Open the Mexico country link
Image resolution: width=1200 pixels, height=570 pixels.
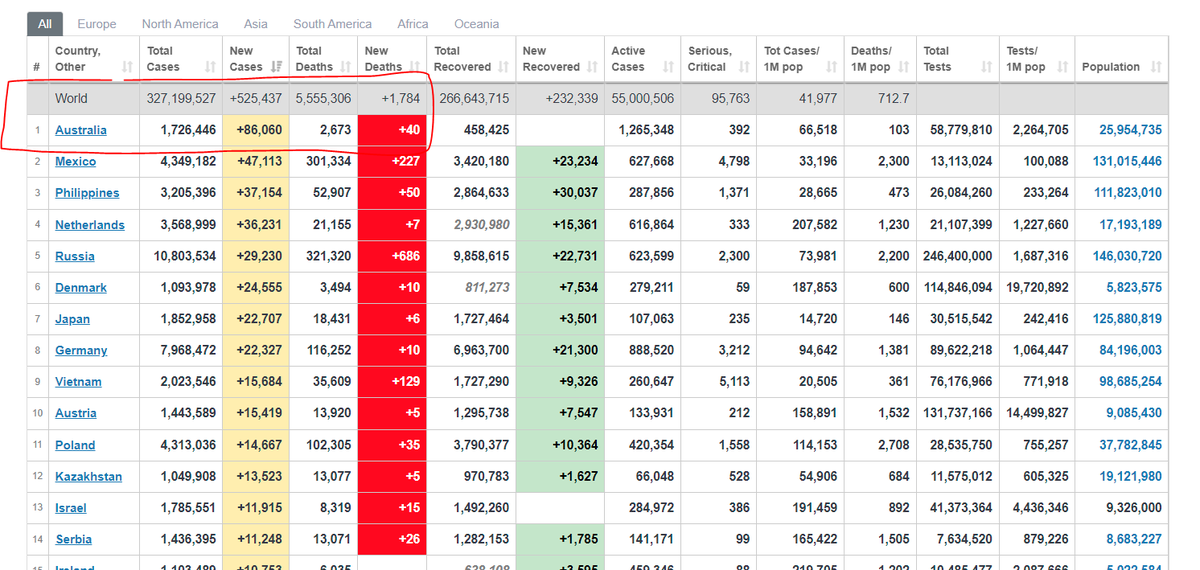click(x=76, y=161)
